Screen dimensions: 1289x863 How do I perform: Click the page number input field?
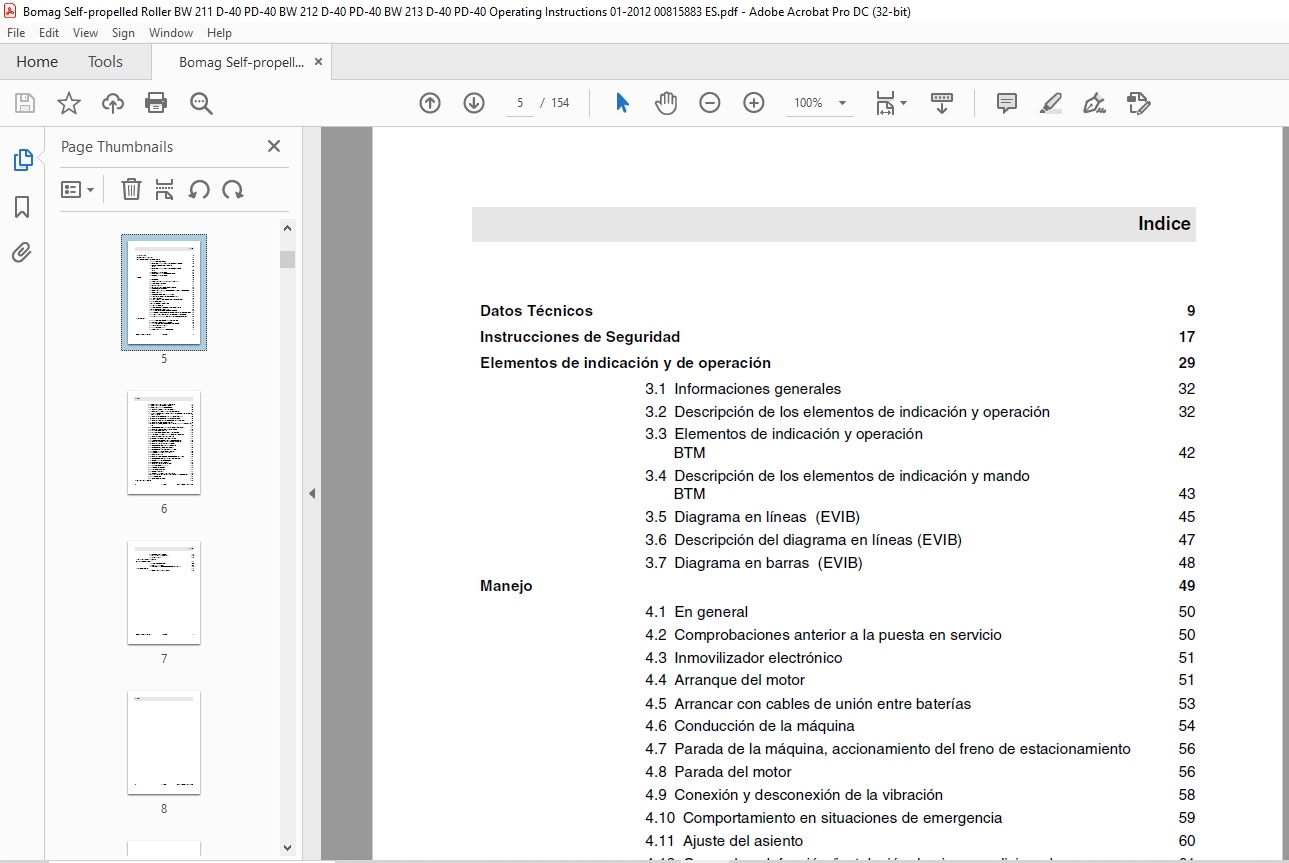[x=520, y=103]
